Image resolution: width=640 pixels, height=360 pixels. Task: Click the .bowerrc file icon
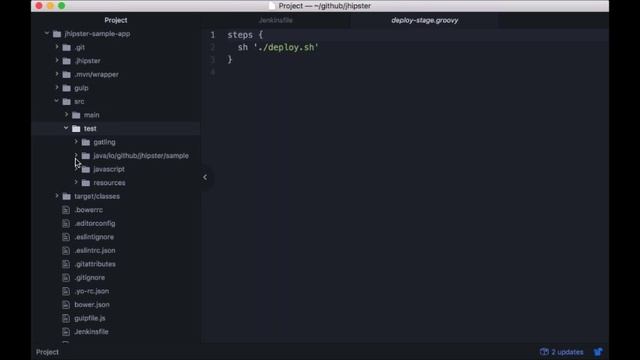click(66, 210)
